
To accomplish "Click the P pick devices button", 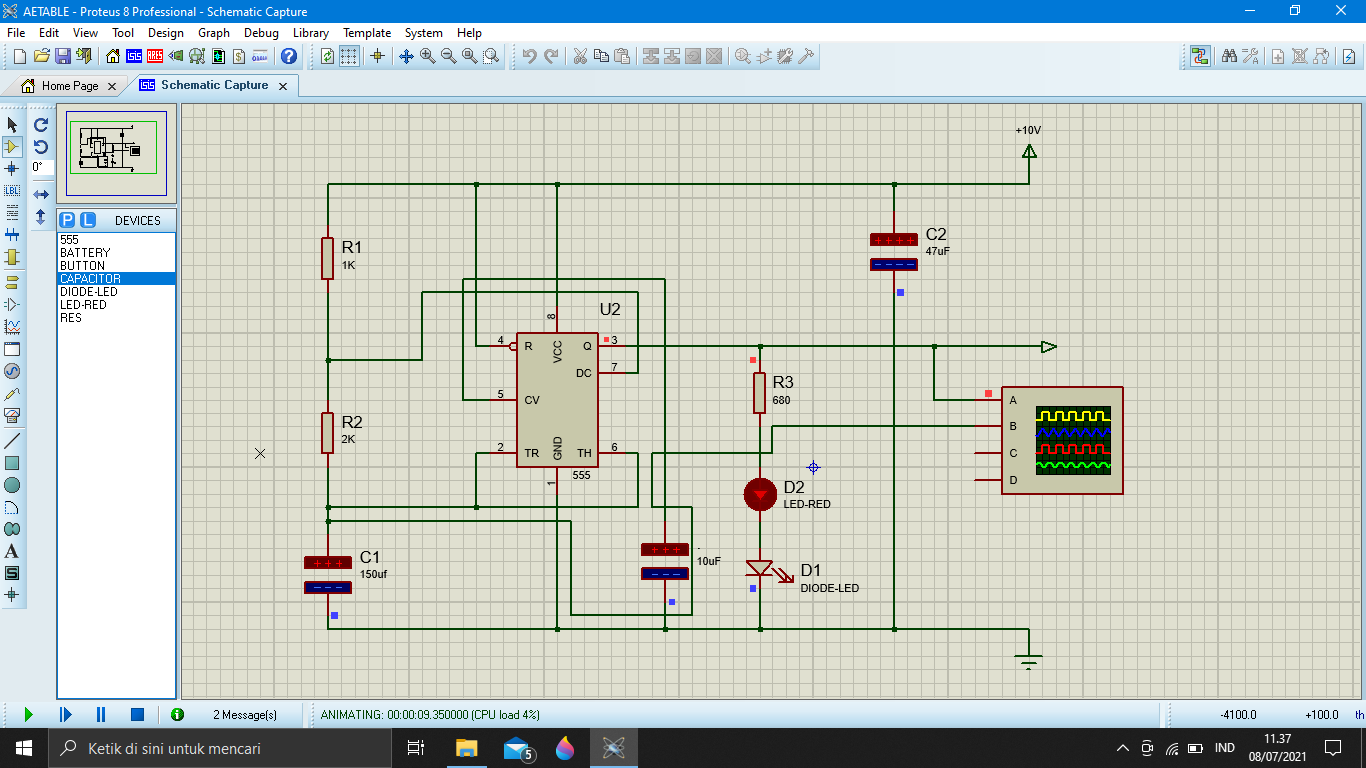I will coord(68,220).
